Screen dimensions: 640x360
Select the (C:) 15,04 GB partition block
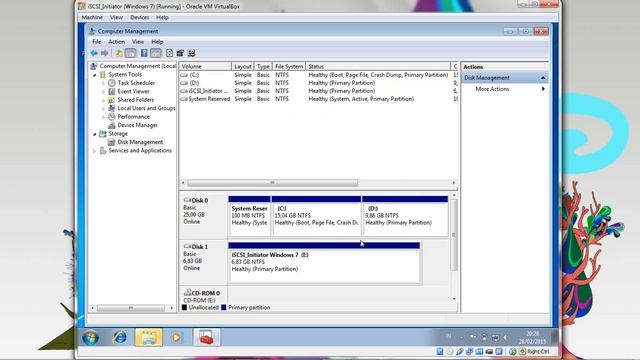coord(316,216)
